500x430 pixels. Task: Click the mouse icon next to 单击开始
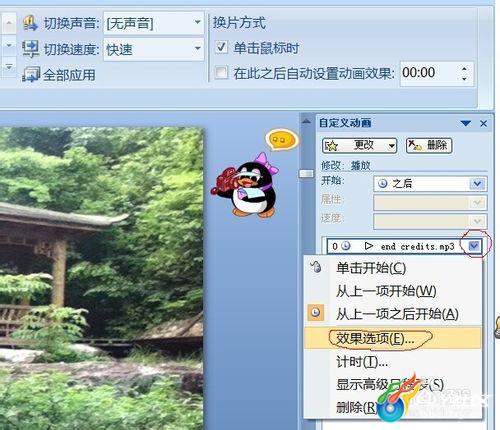coord(316,267)
